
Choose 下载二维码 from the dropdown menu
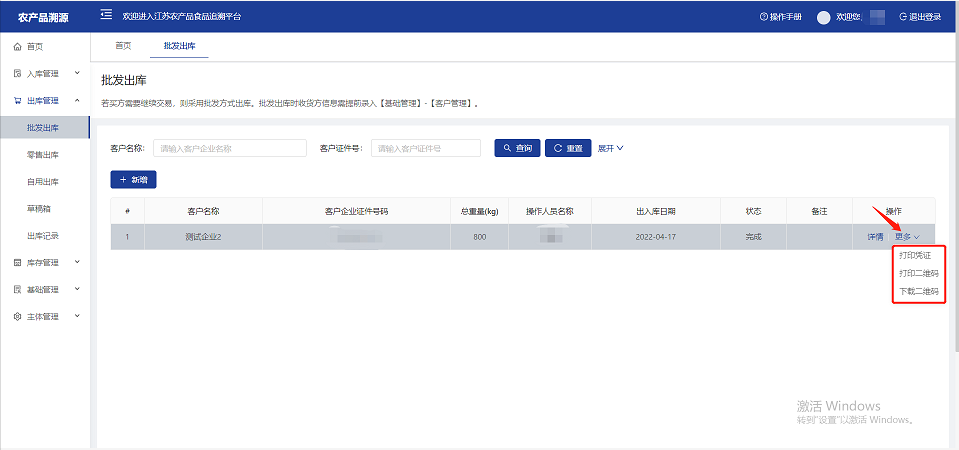(x=918, y=292)
